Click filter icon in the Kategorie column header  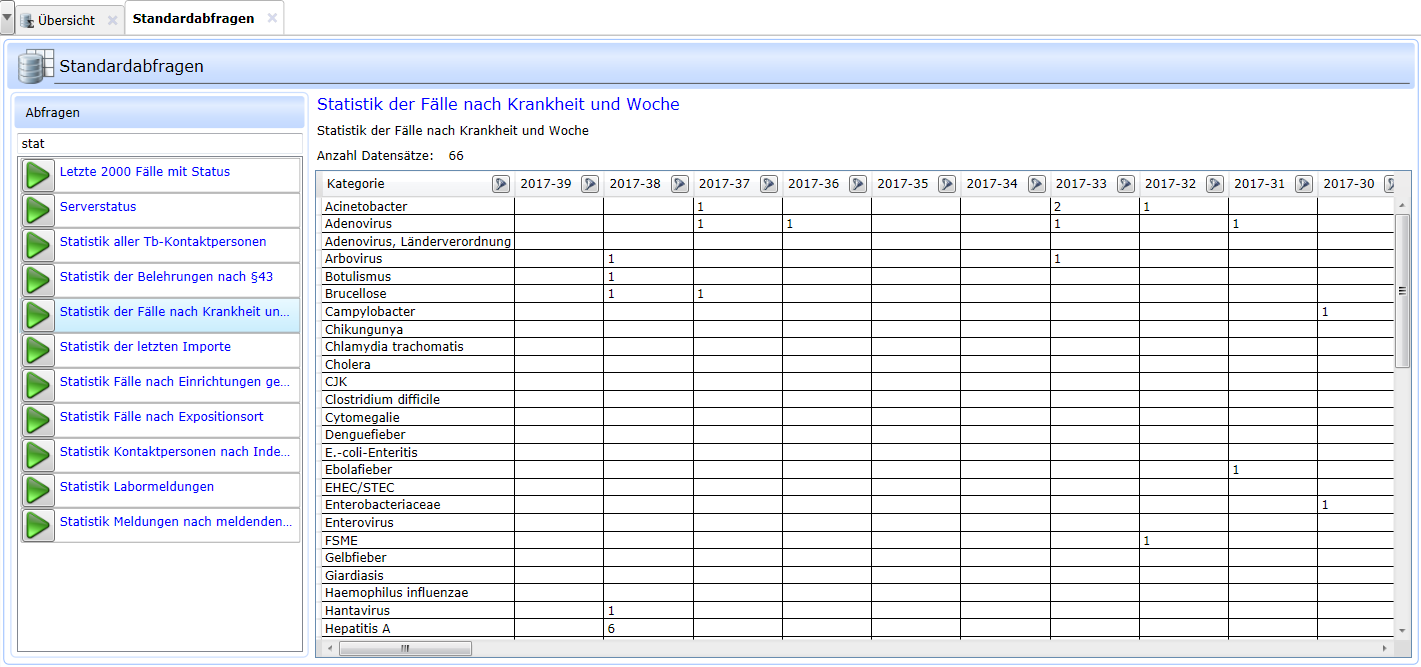point(501,184)
